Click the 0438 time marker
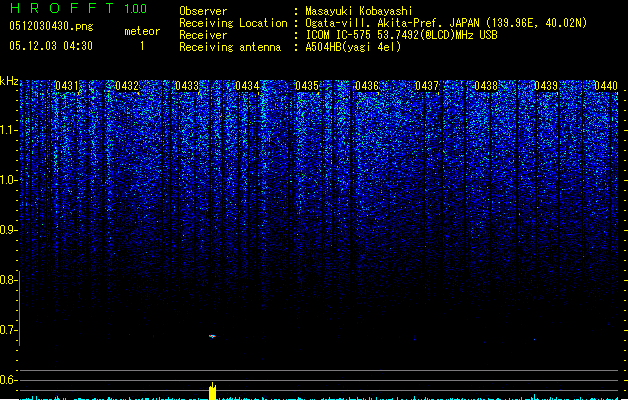The image size is (629, 400). [x=486, y=86]
